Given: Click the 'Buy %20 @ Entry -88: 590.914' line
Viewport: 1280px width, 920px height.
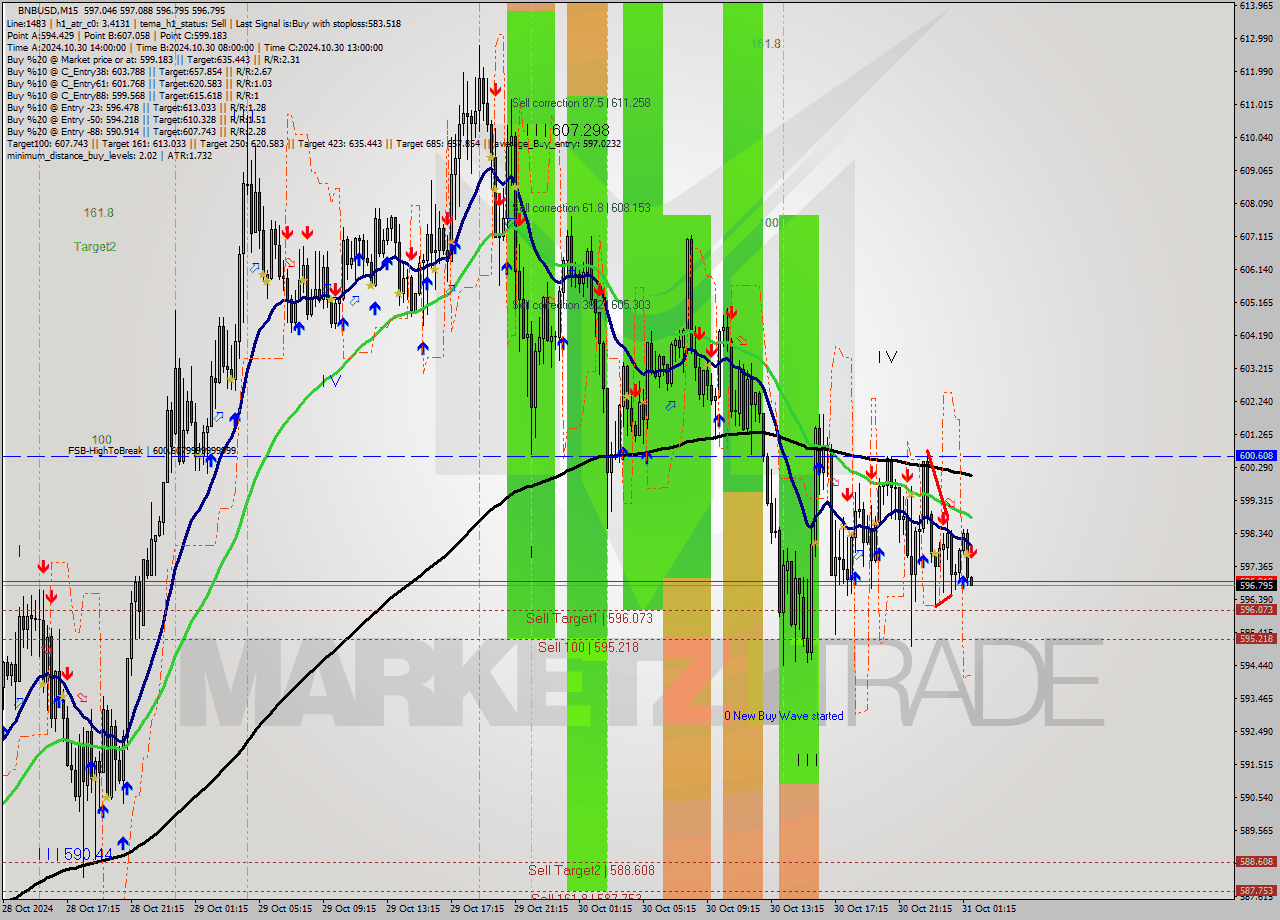Looking at the screenshot, I should pyautogui.click(x=136, y=131).
